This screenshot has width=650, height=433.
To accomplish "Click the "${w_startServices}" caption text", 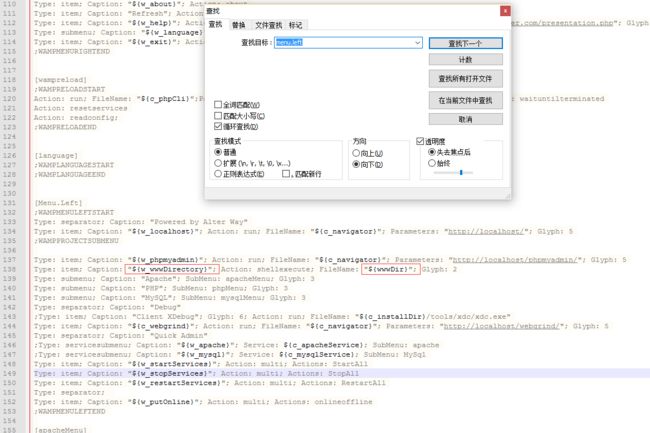I will click(172, 364).
